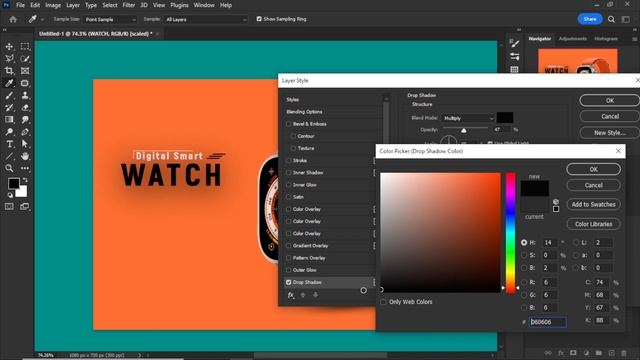Select the Lasso tool

point(9,59)
